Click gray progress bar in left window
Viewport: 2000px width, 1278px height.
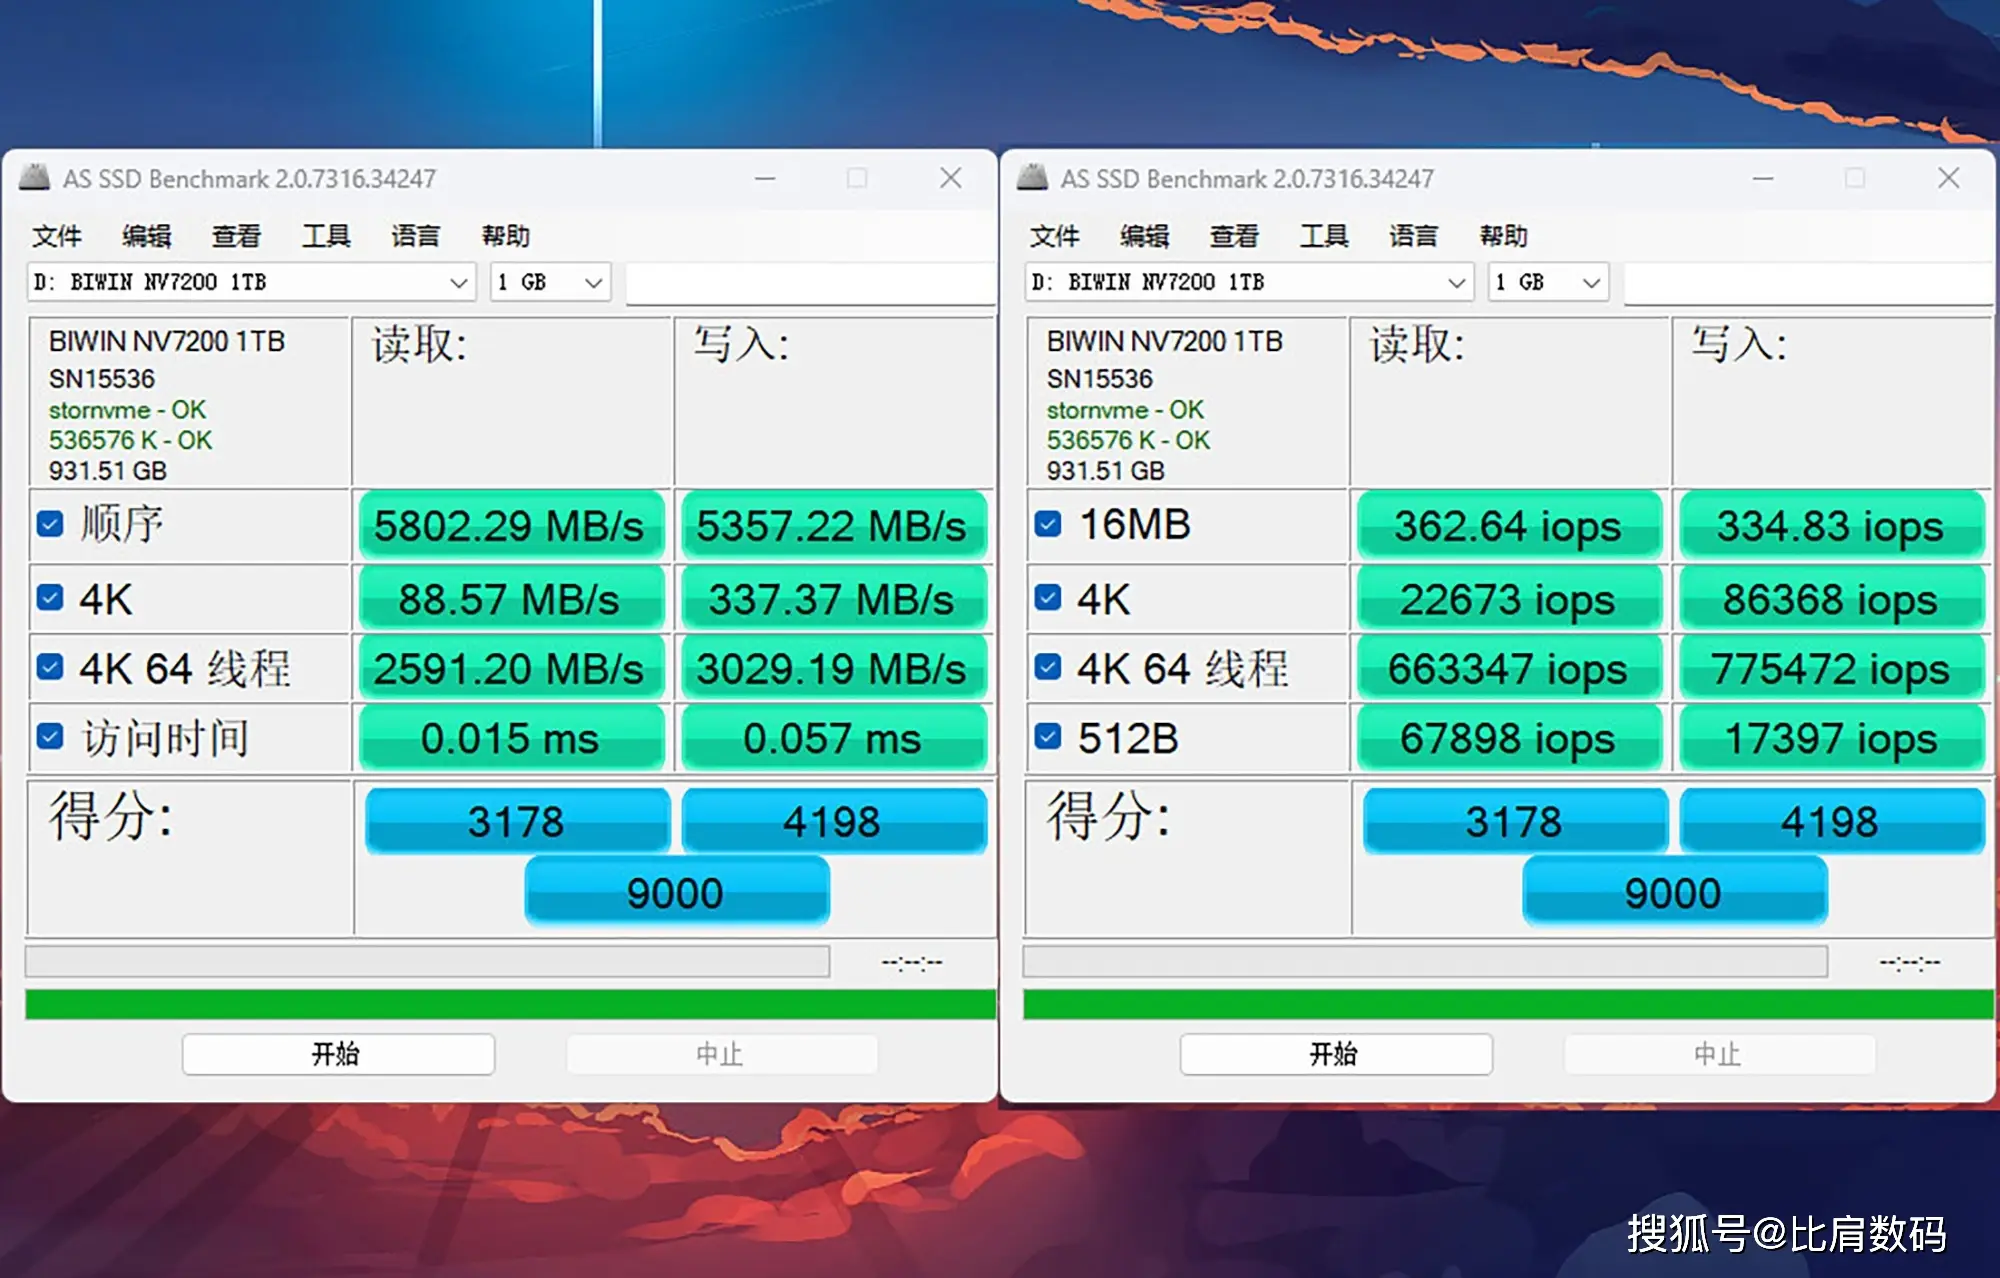(x=427, y=962)
